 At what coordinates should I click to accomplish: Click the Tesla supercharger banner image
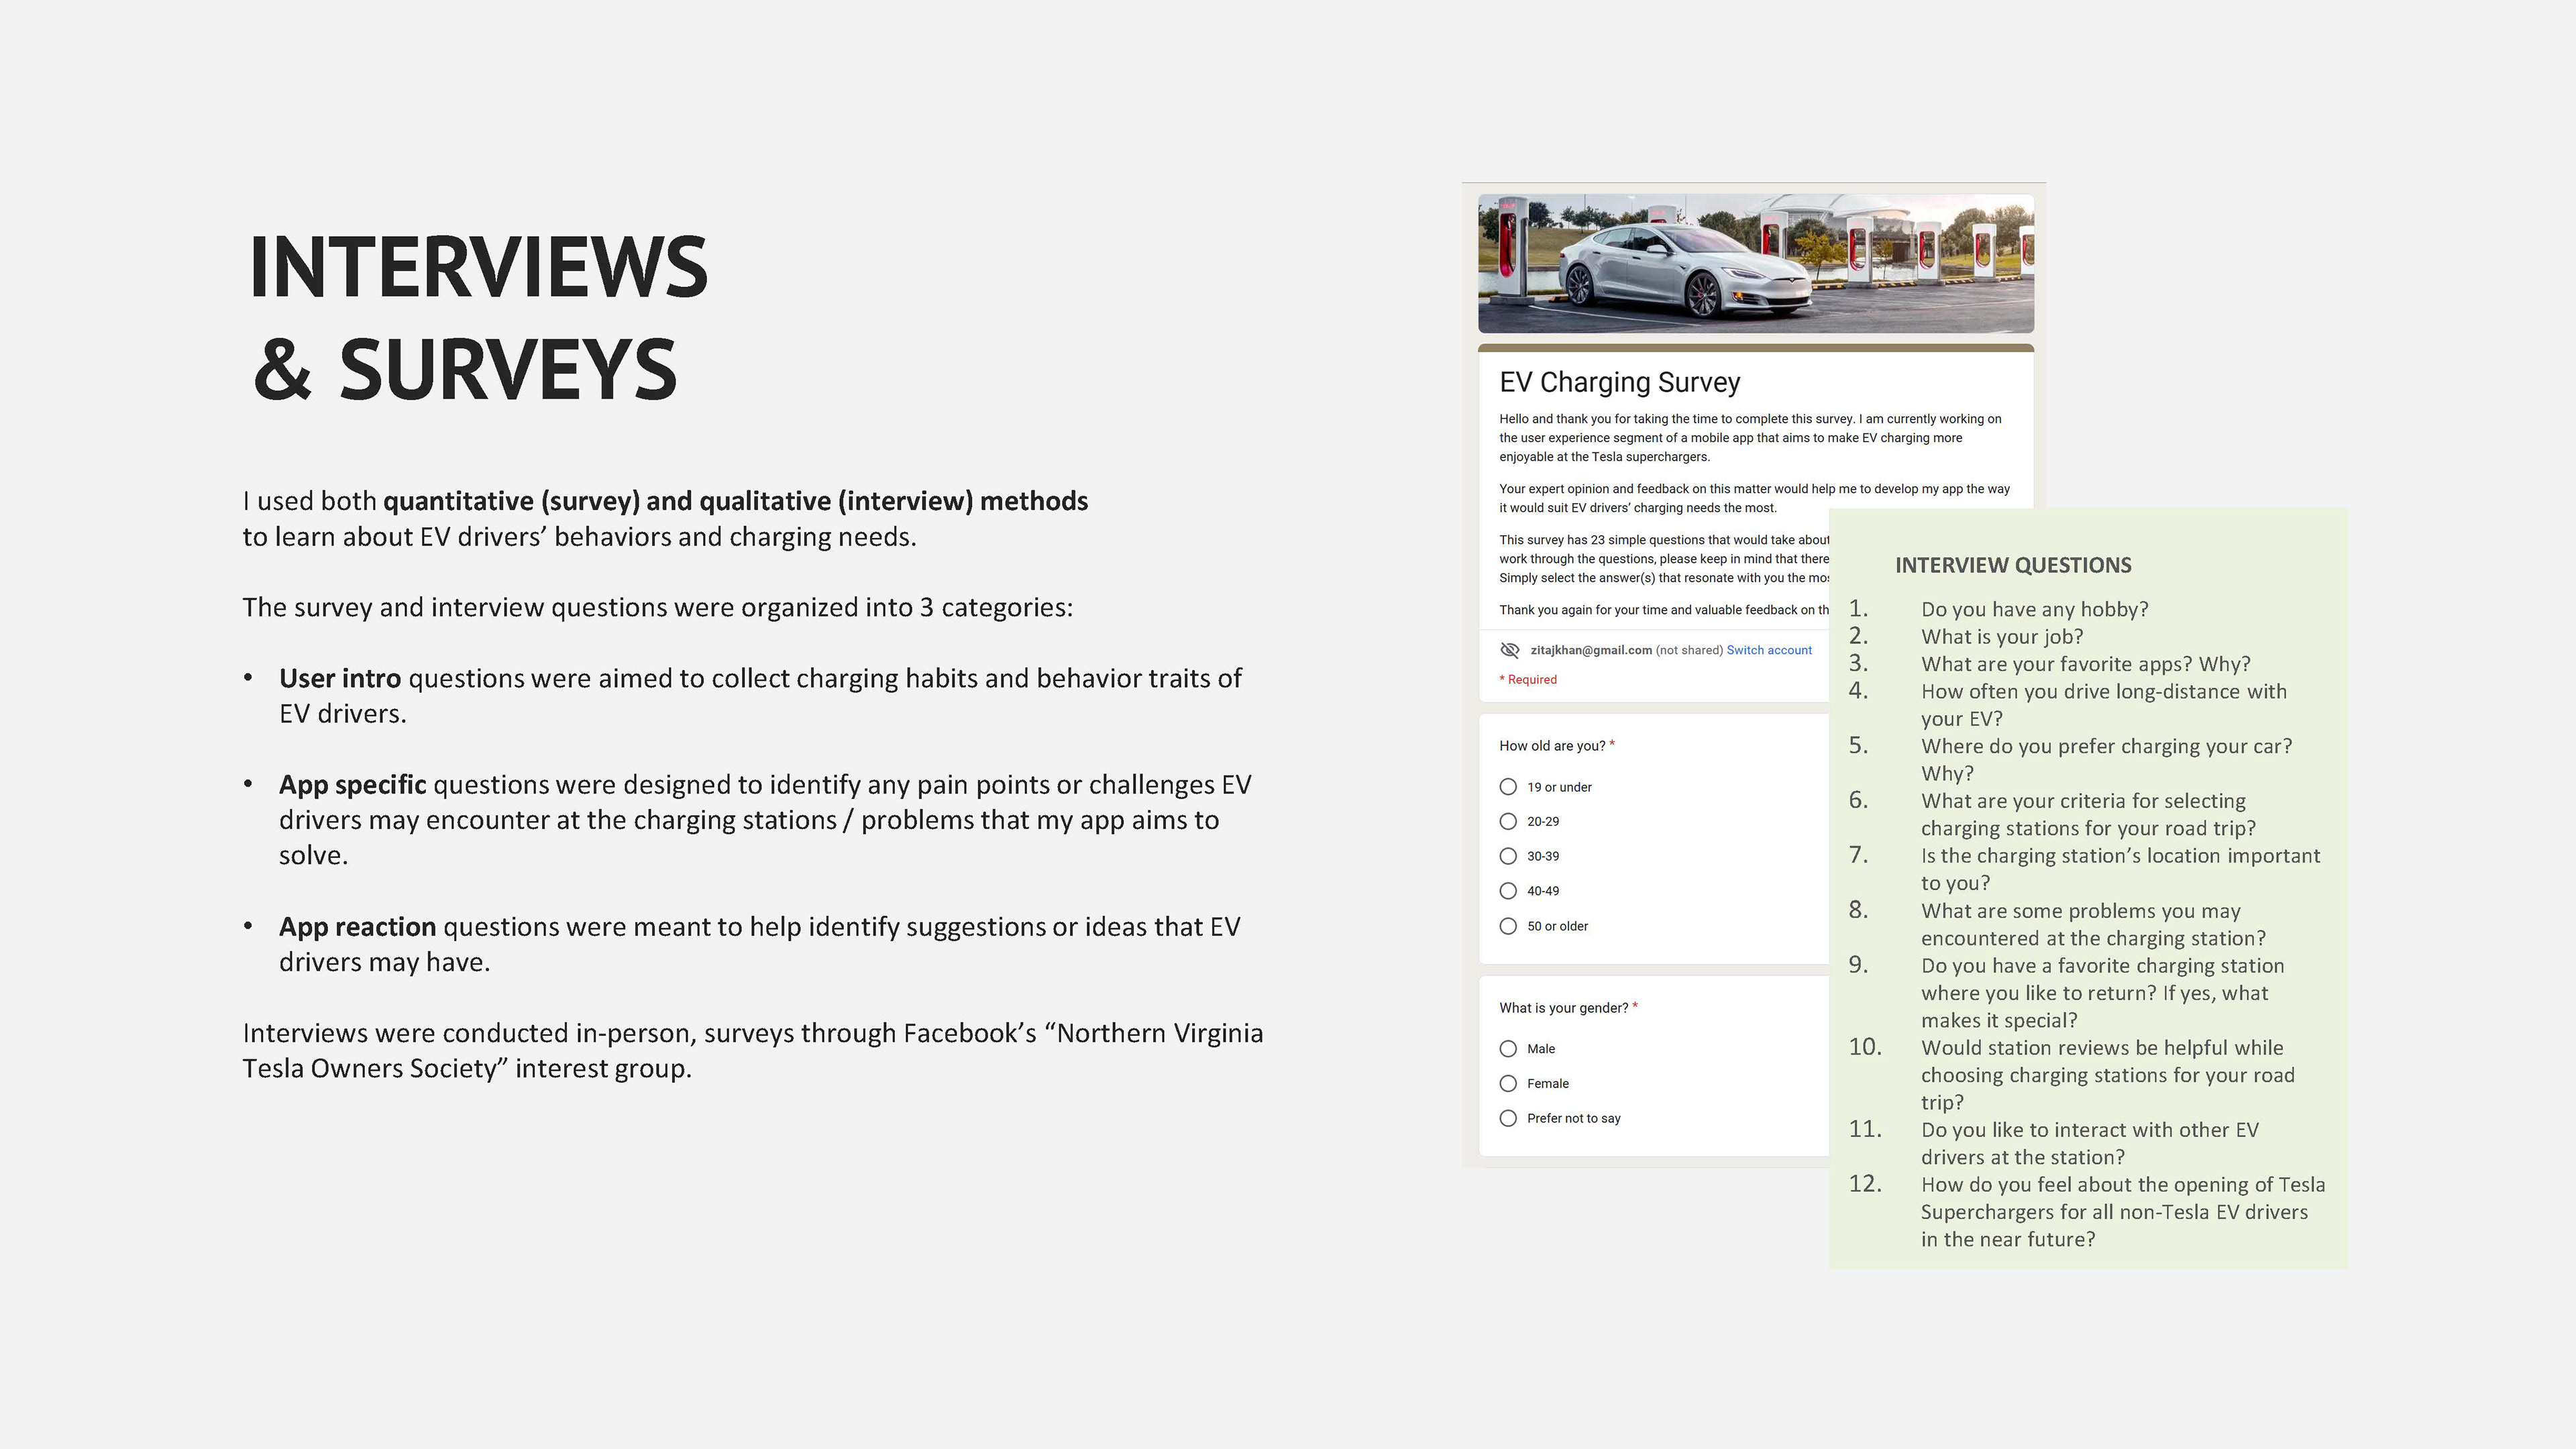pyautogui.click(x=1755, y=264)
